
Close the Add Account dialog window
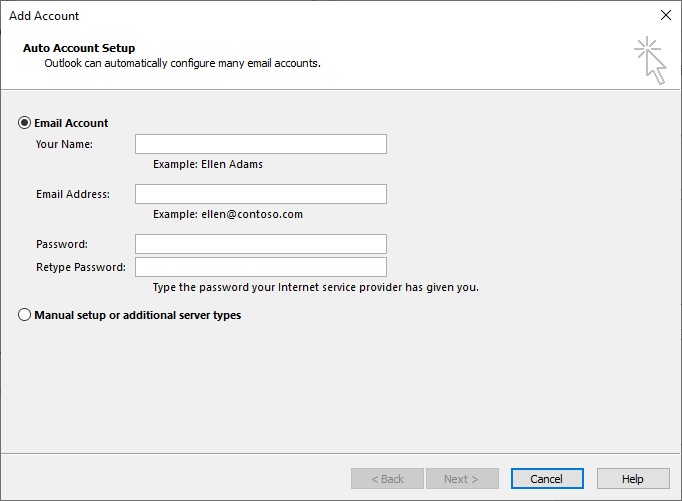coord(666,15)
